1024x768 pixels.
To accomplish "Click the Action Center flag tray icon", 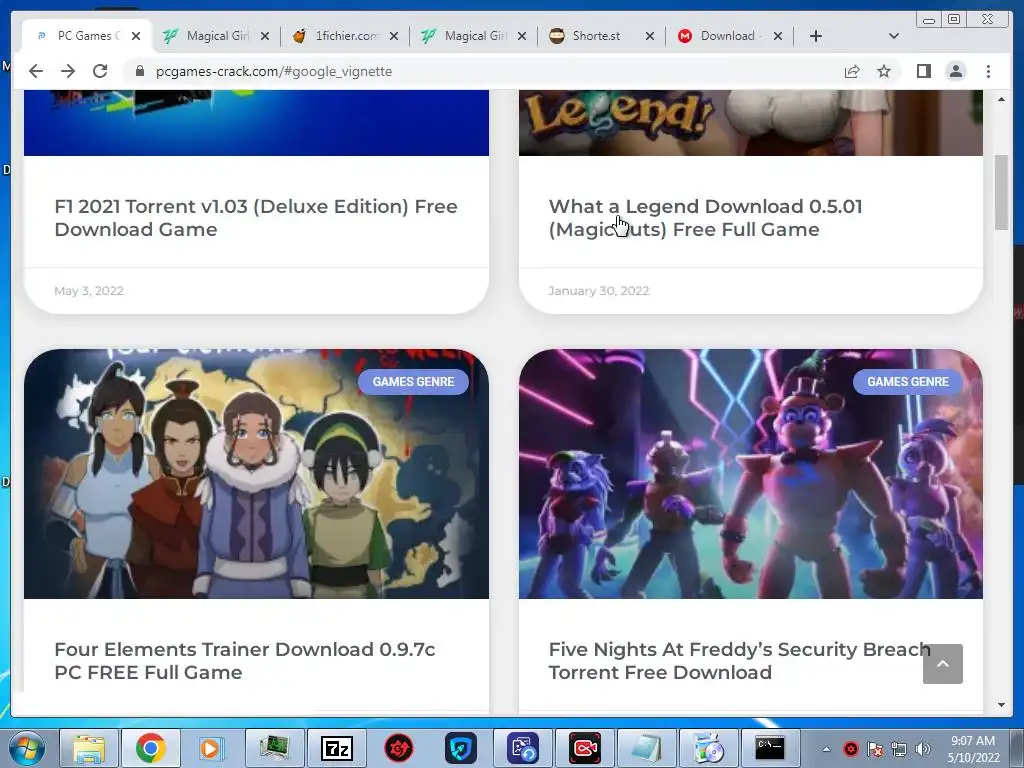I will click(874, 749).
